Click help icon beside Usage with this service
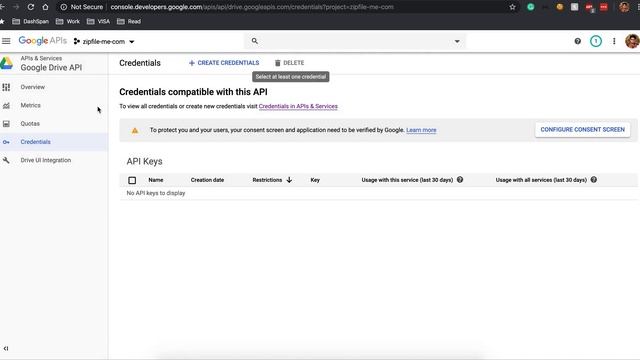Image resolution: width=640 pixels, height=360 pixels. point(460,180)
